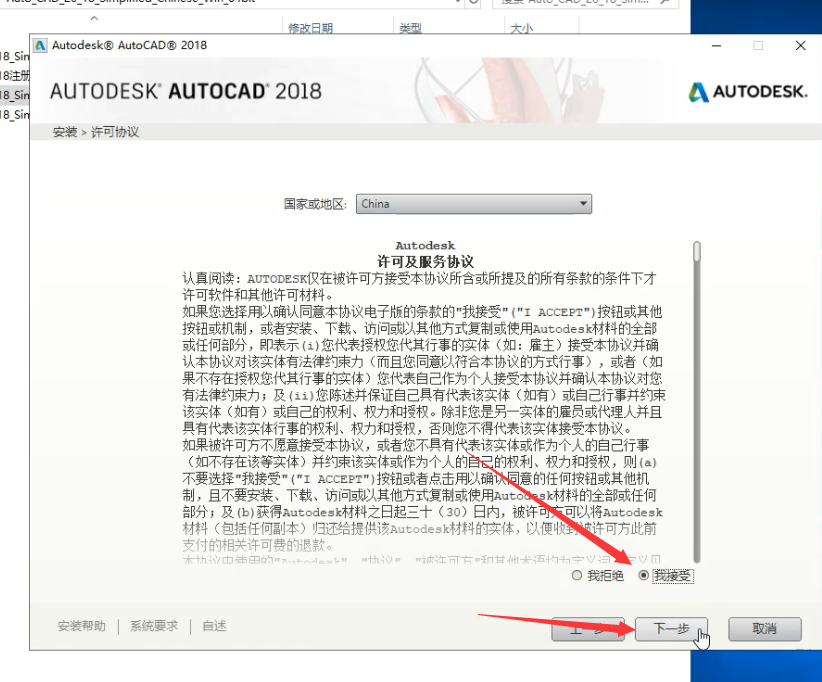Minimize the AutoCAD 2018 installer window
This screenshot has width=822, height=682.
716,46
